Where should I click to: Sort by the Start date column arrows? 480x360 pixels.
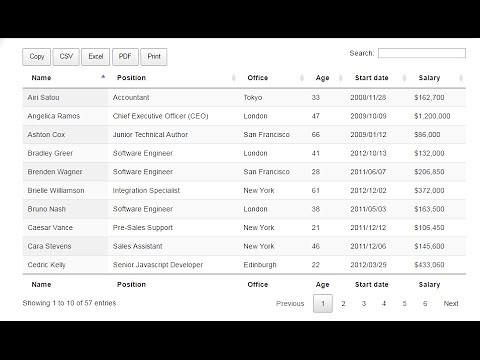pyautogui.click(x=404, y=78)
